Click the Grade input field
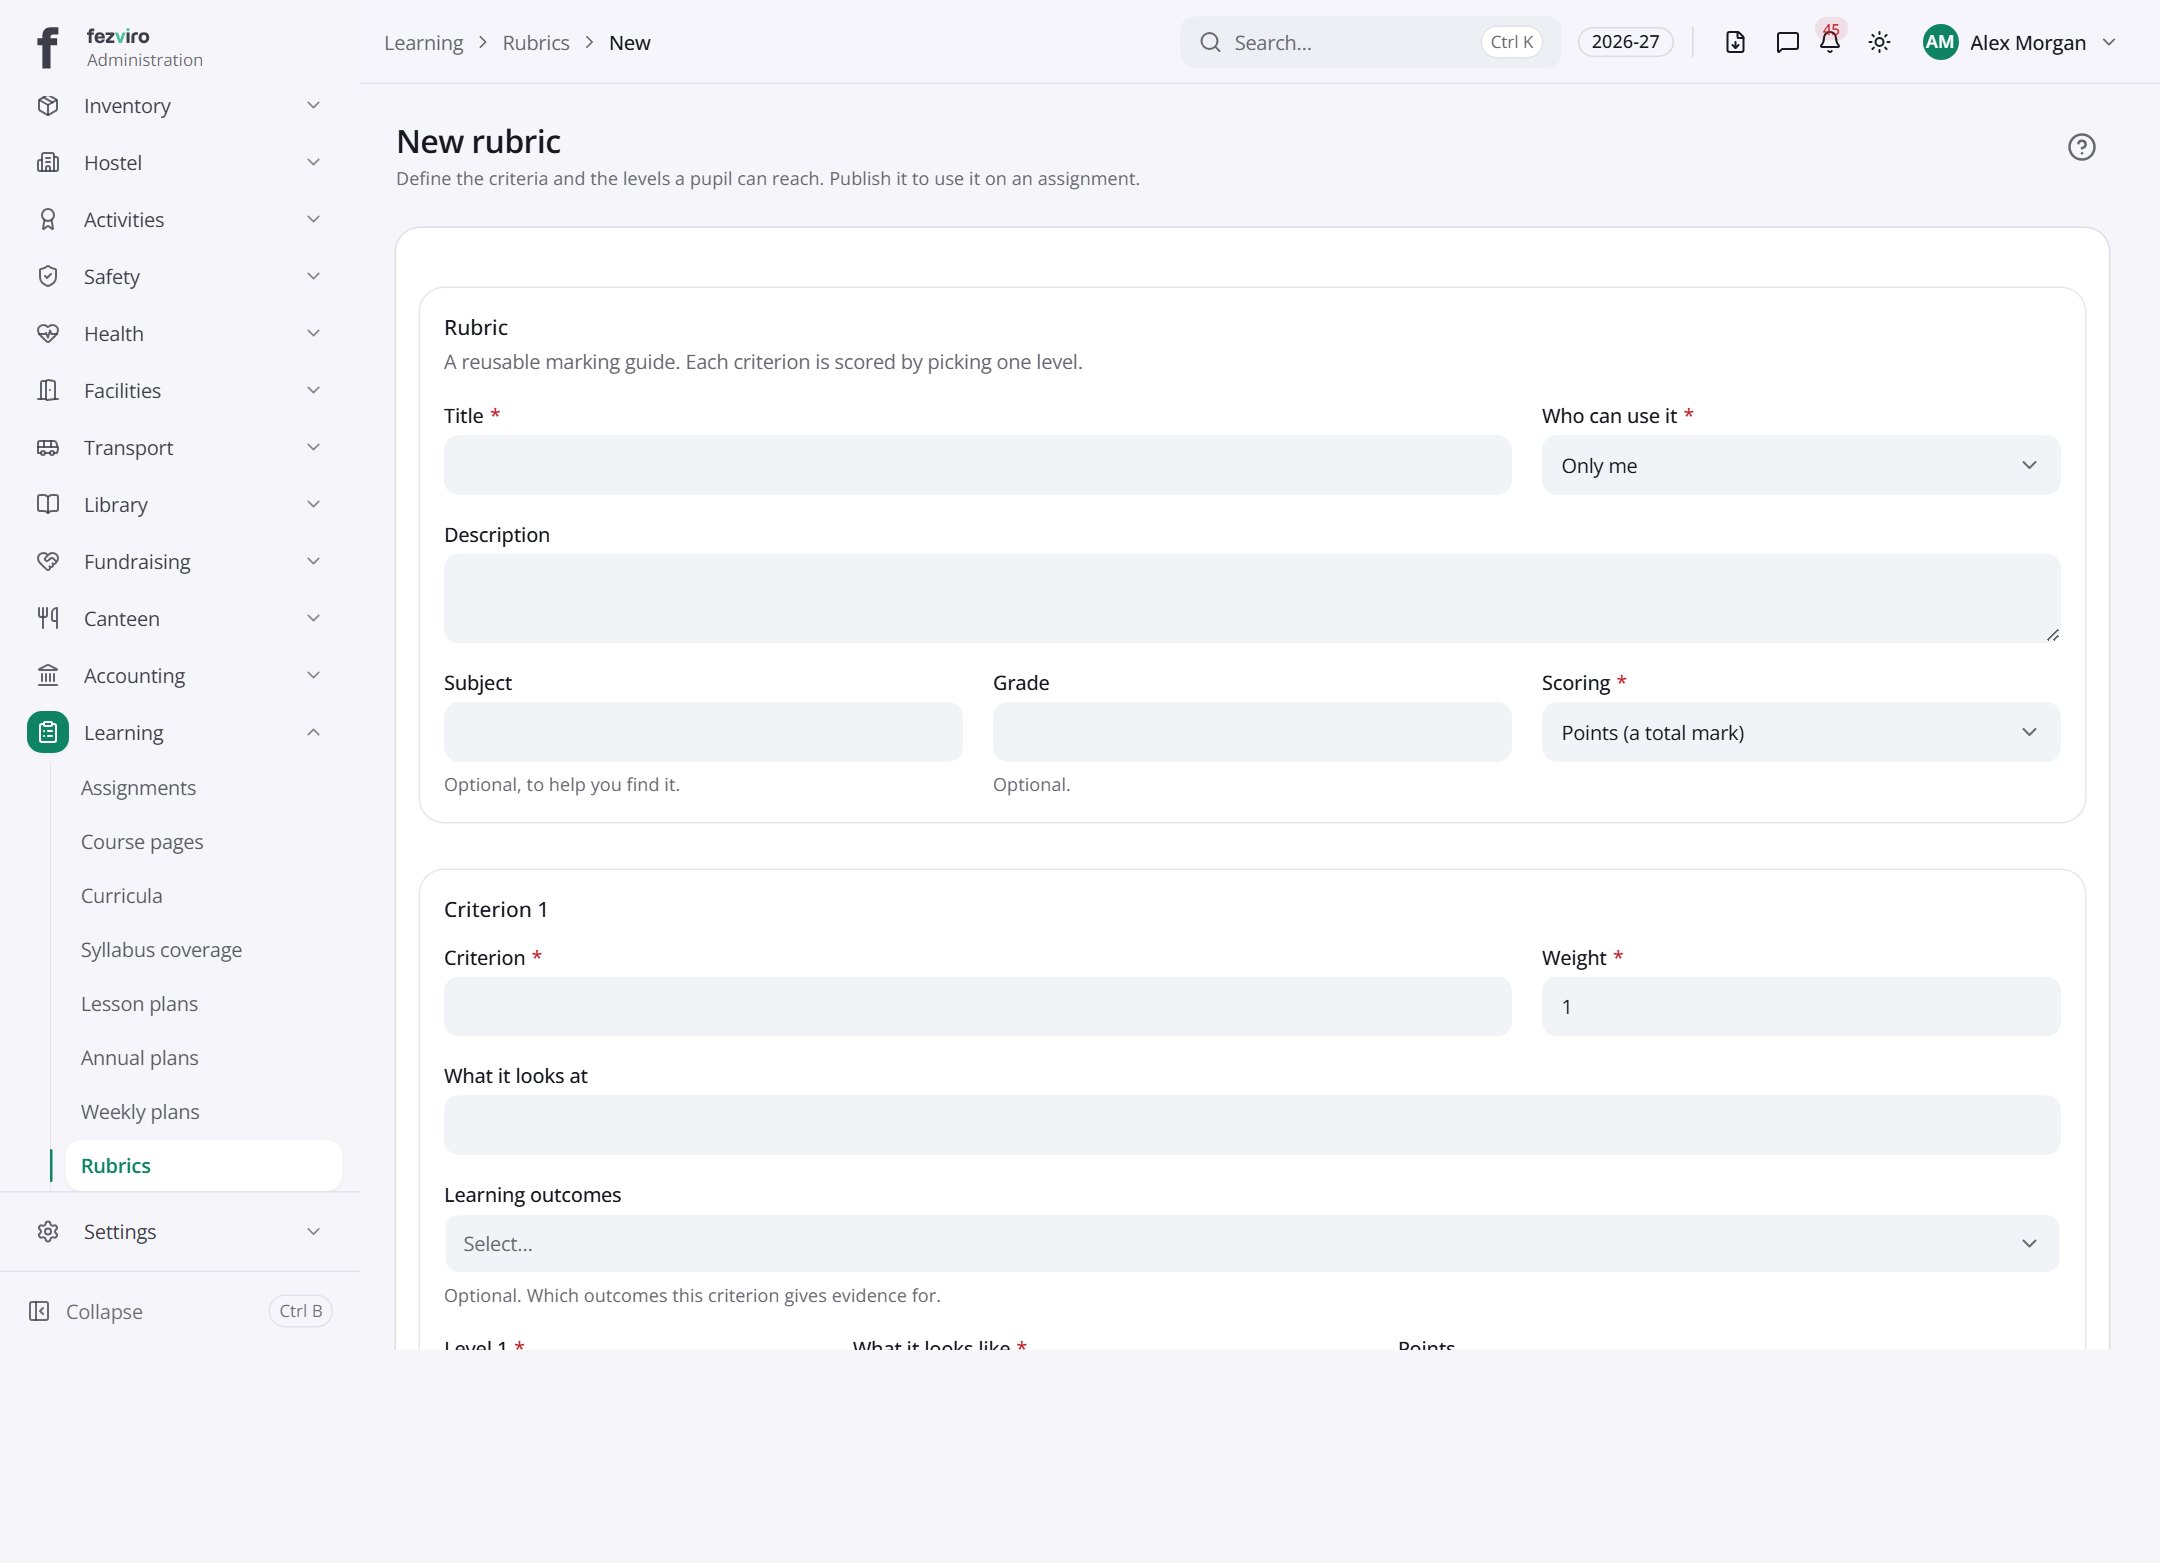 click(1252, 733)
